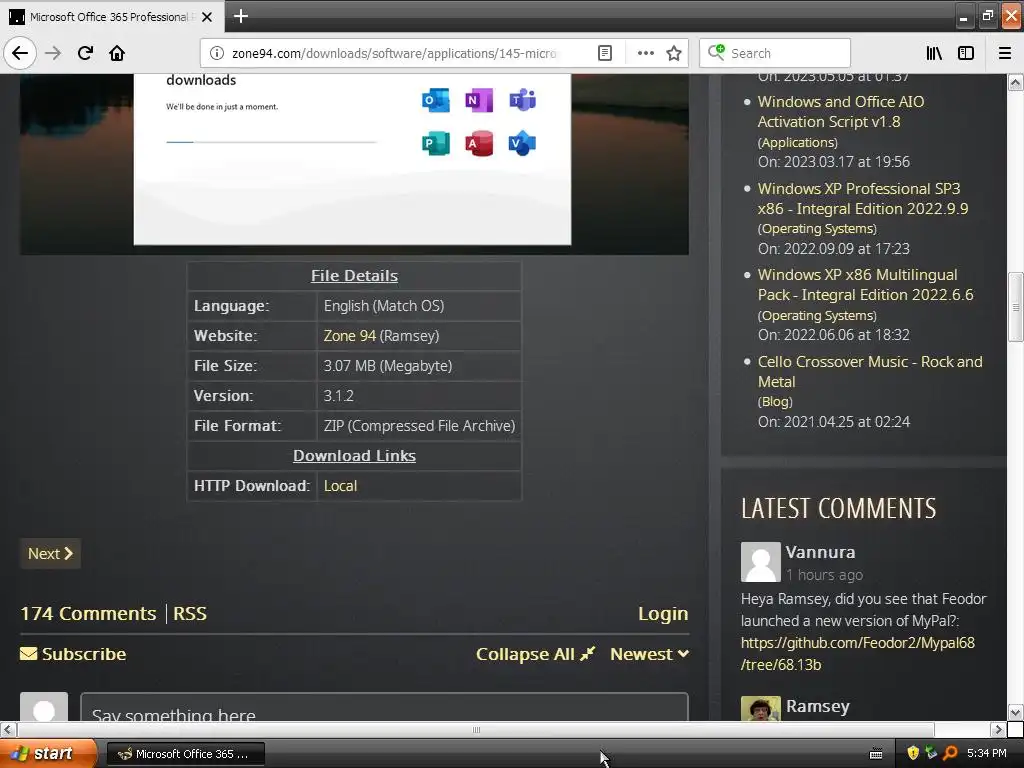Open the comments RSS feed
Viewport: 1024px width, 768px height.
coord(190,613)
